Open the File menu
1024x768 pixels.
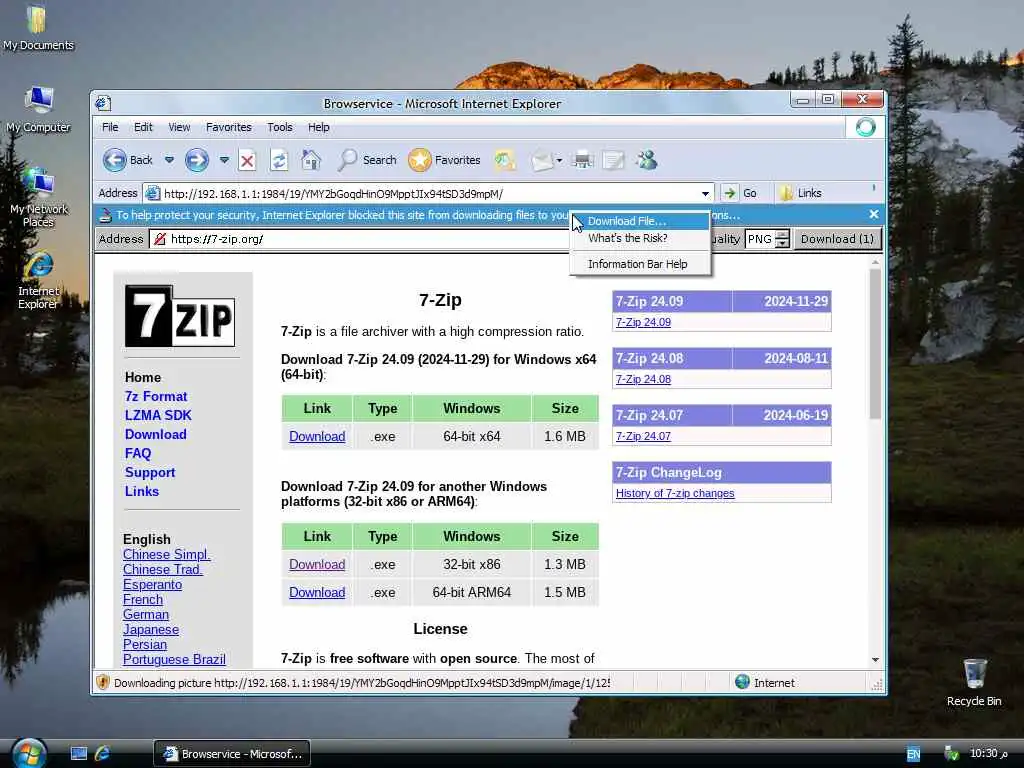click(x=110, y=127)
